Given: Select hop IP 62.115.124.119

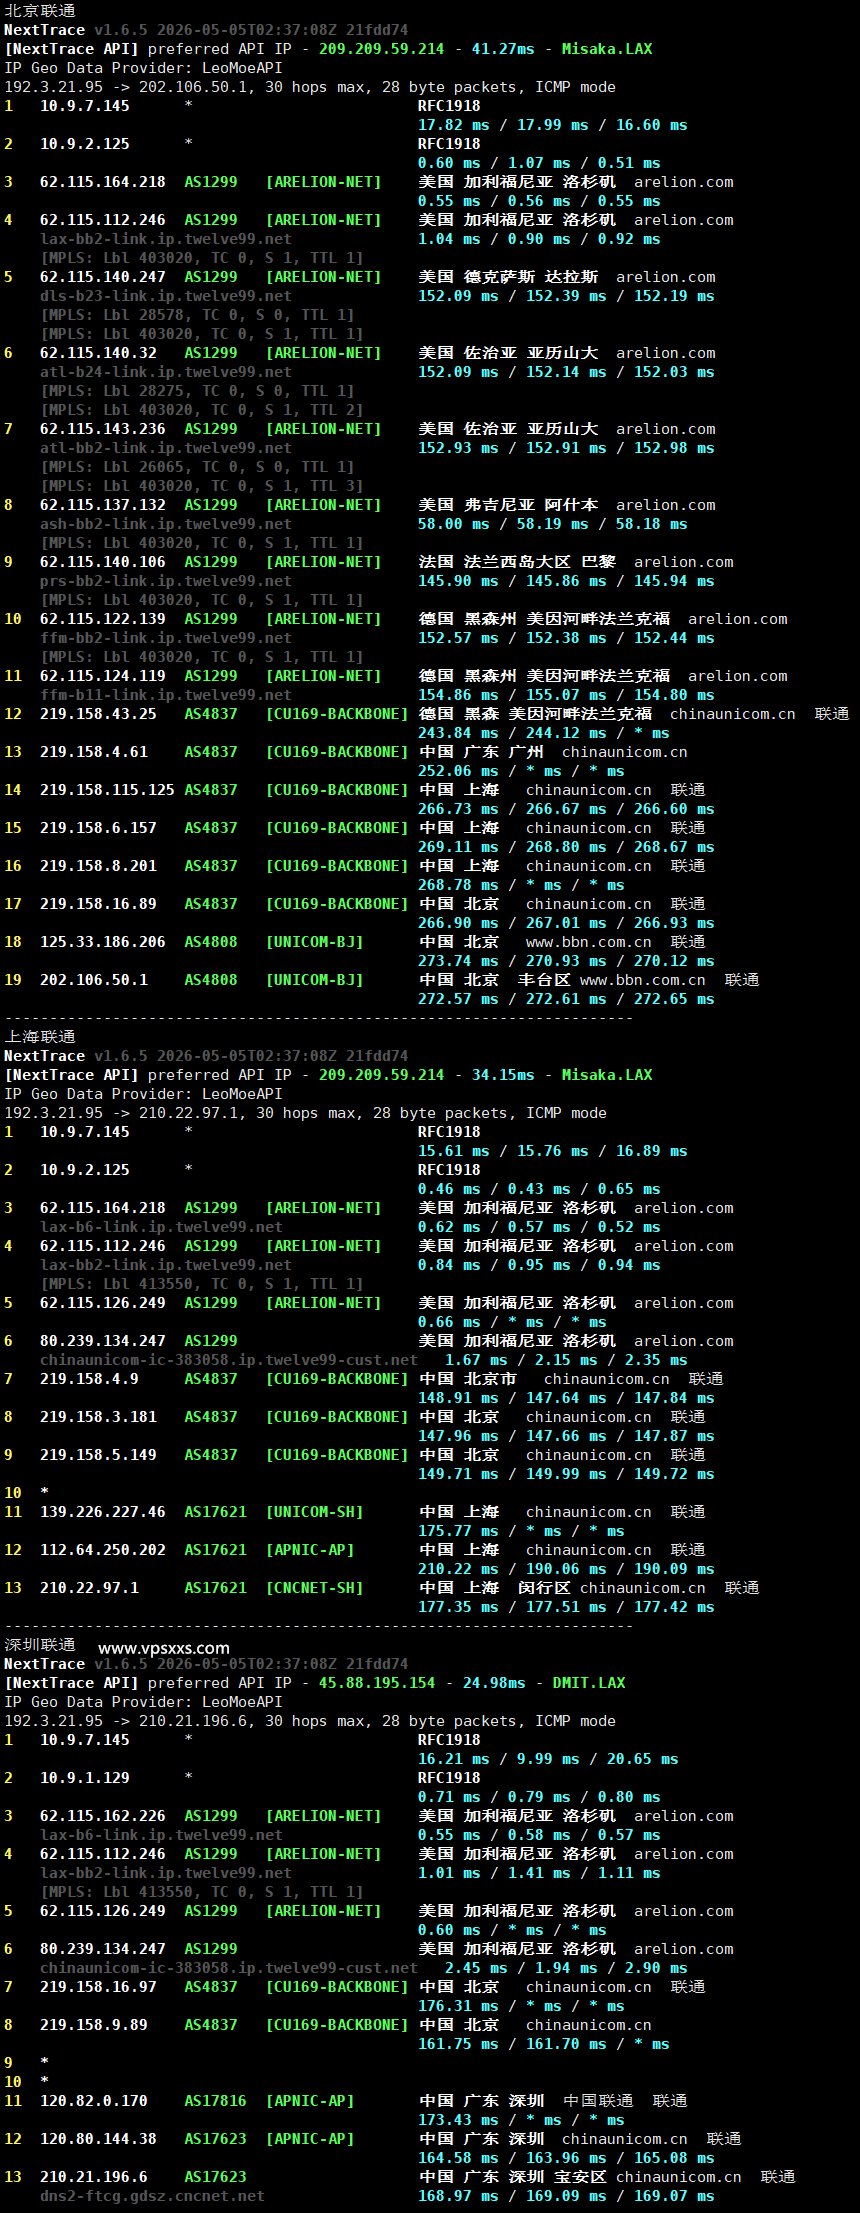Looking at the screenshot, I should [103, 675].
